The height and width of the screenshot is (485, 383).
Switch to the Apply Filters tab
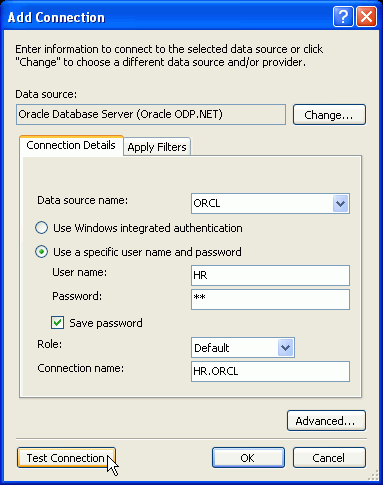point(157,147)
